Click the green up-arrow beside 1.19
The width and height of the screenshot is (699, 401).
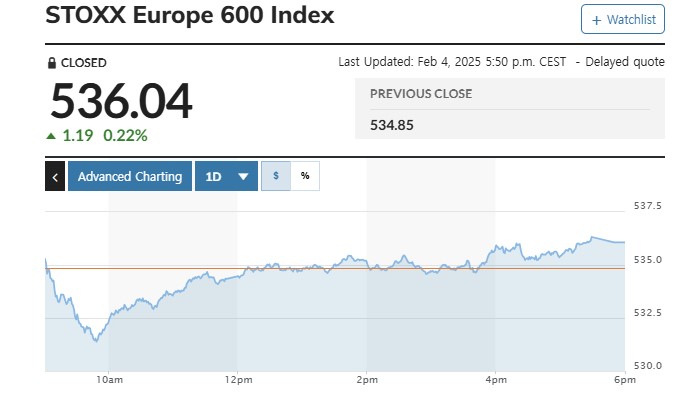coord(51,136)
